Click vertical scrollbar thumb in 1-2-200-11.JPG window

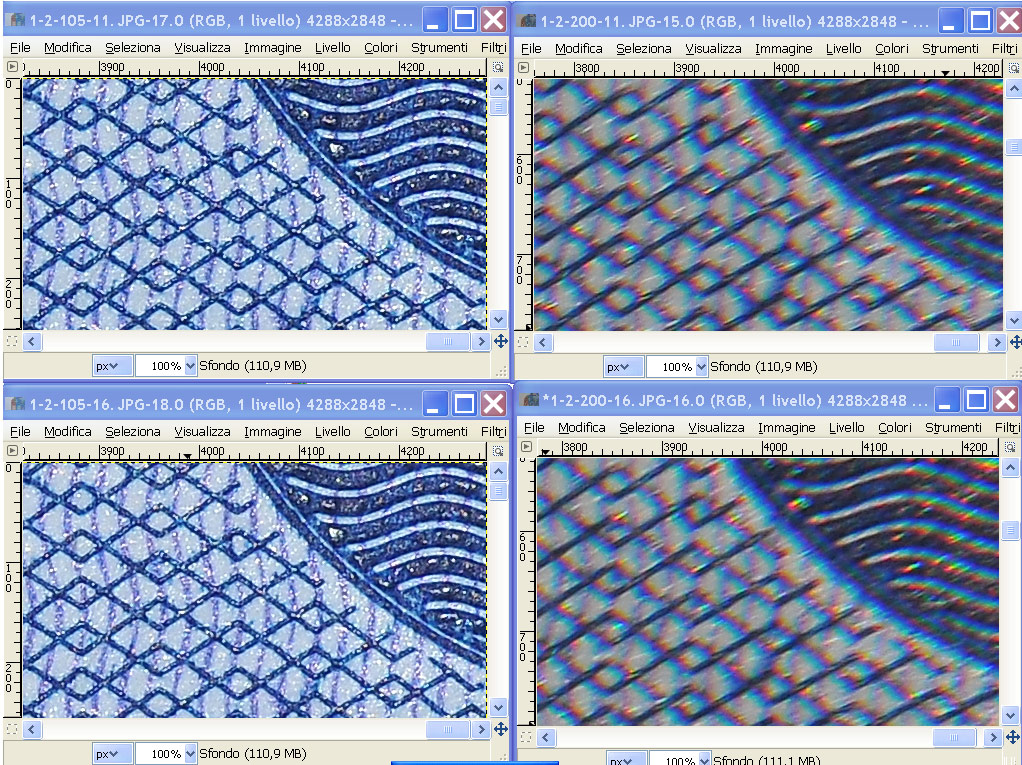pos(1014,148)
